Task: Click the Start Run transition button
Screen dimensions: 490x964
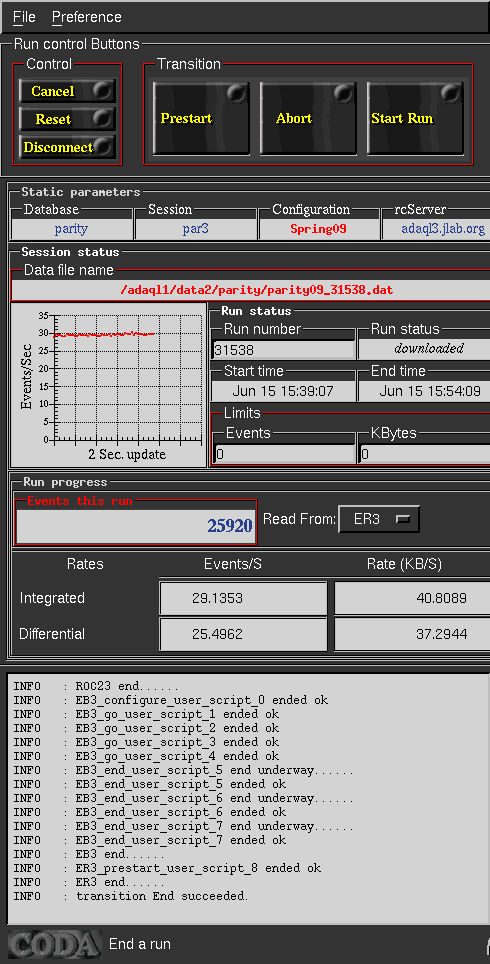Action: 415,118
